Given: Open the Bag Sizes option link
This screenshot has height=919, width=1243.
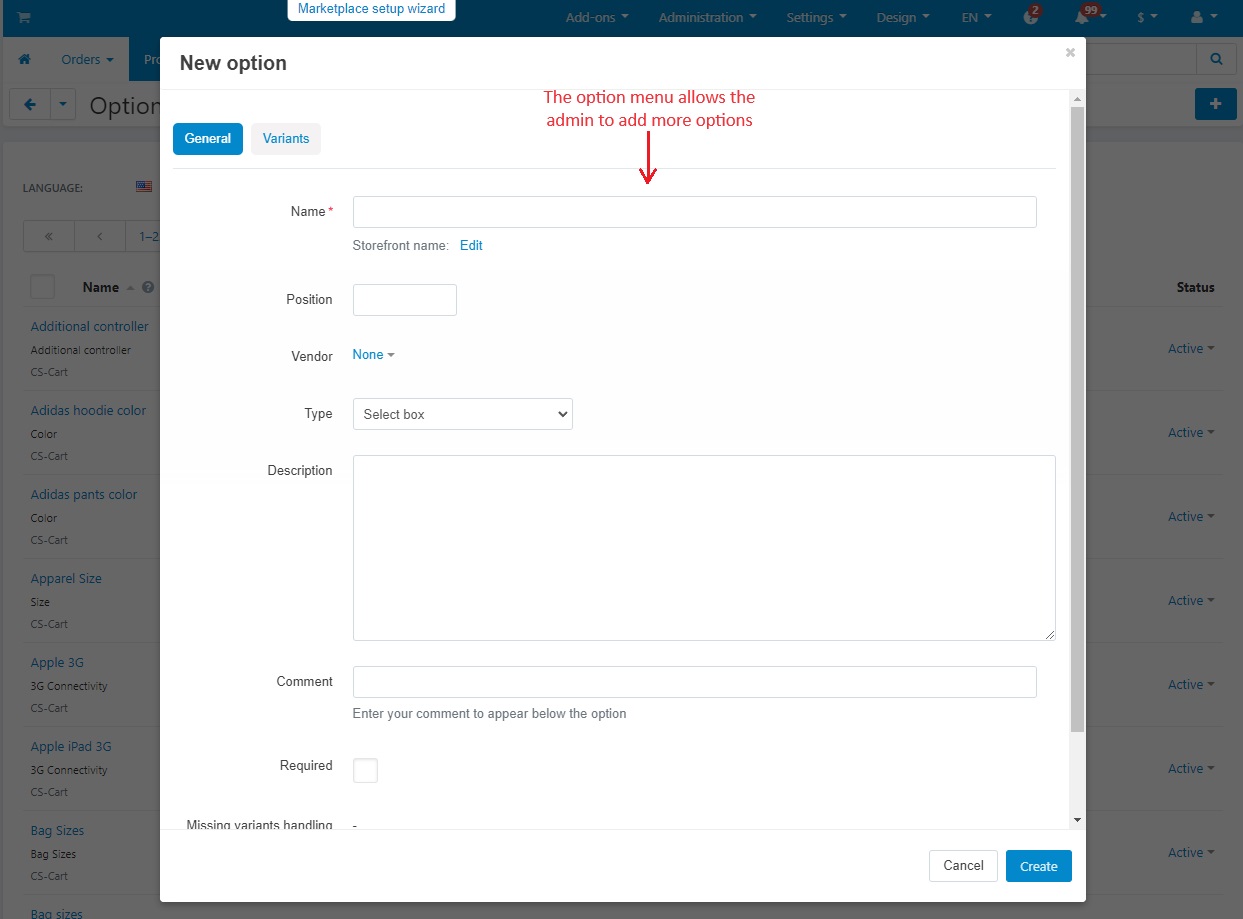Looking at the screenshot, I should 57,831.
